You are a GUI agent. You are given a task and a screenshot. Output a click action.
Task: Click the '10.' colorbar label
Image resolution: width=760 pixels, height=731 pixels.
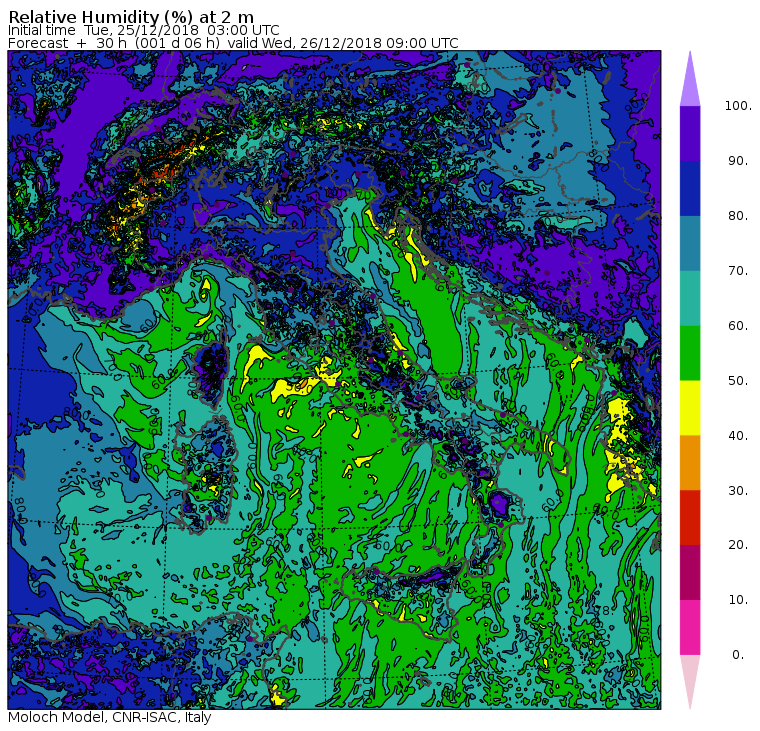coord(738,600)
